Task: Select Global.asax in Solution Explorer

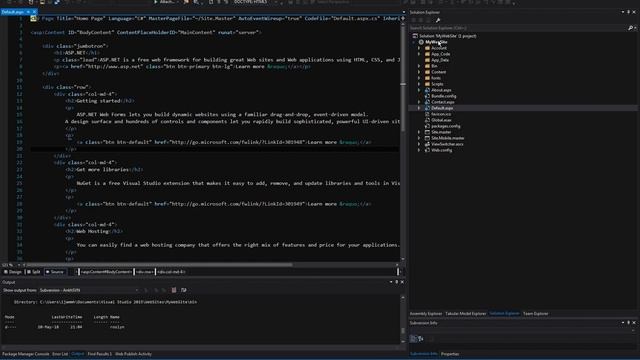Action: tap(441, 120)
